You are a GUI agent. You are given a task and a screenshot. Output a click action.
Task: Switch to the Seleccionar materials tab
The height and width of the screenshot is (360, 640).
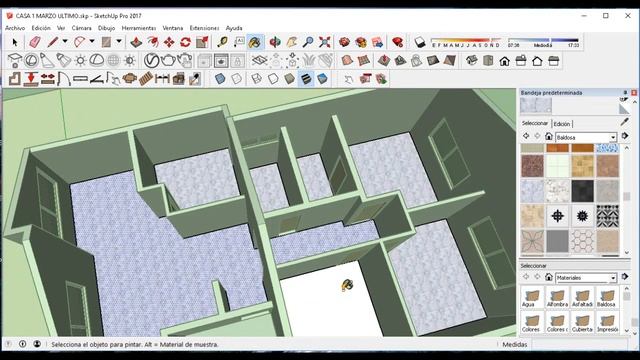535,123
